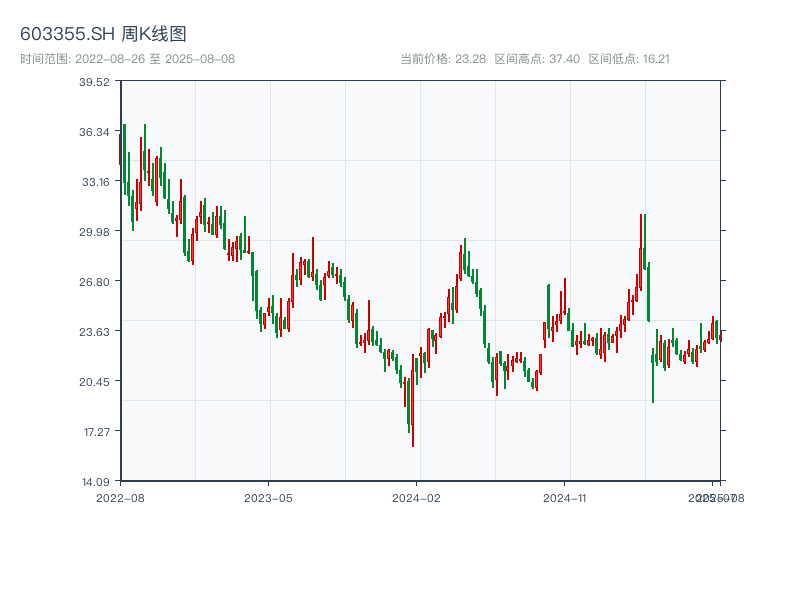This screenshot has width=800, height=600.
Task: Click the 17.27 price axis label
Action: tap(95, 432)
